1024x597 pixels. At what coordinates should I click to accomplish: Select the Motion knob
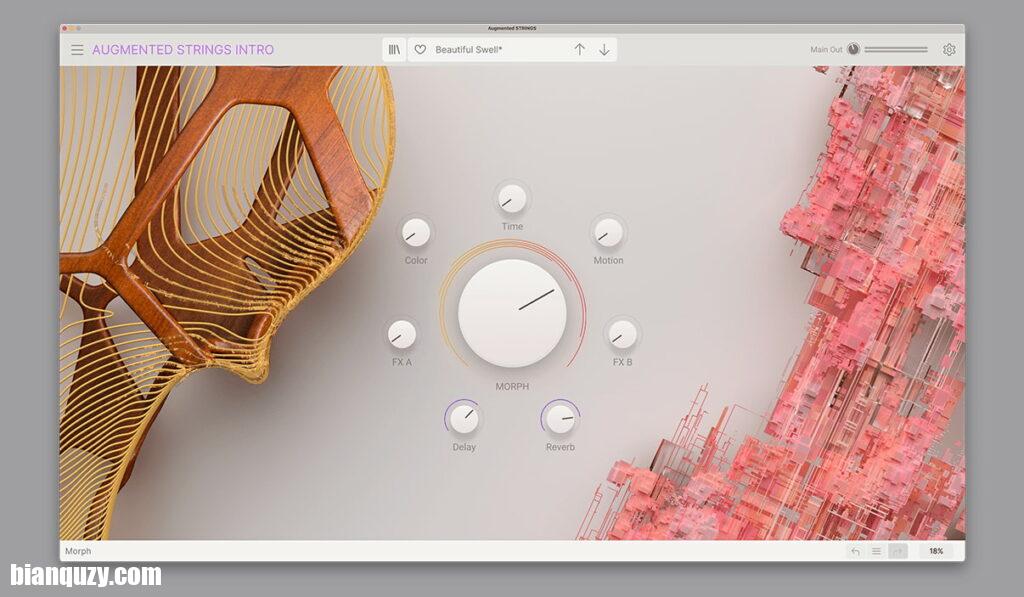click(x=608, y=233)
